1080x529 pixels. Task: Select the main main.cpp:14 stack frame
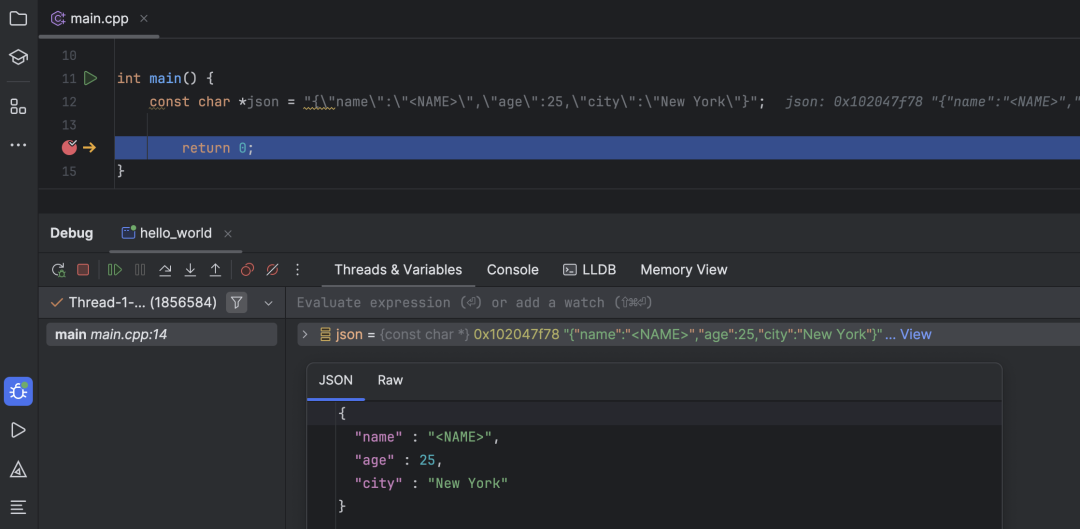click(162, 335)
